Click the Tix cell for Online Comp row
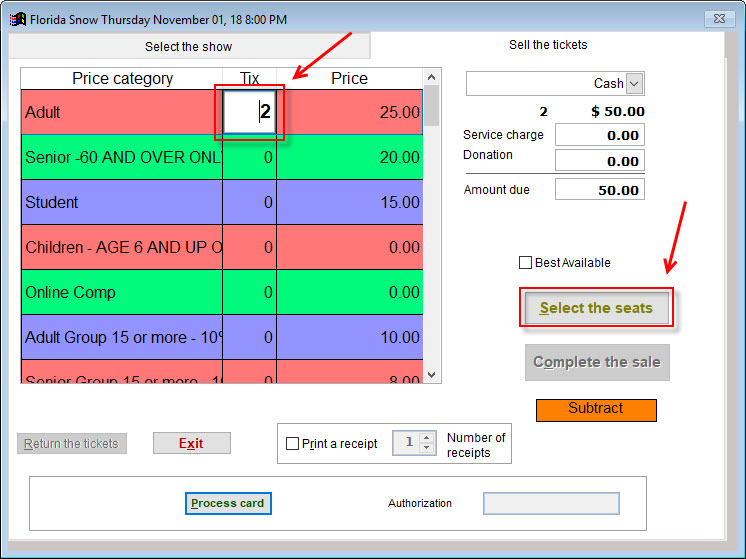The height and width of the screenshot is (559, 746). [x=250, y=292]
